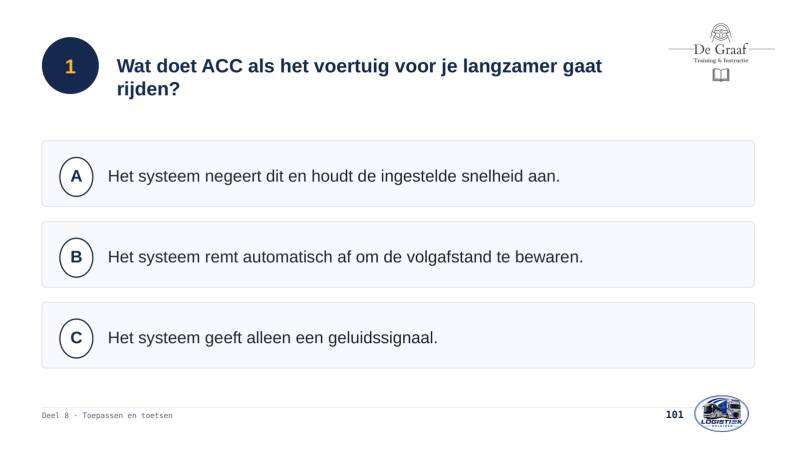Click the question number 1 circle badge

point(70,66)
